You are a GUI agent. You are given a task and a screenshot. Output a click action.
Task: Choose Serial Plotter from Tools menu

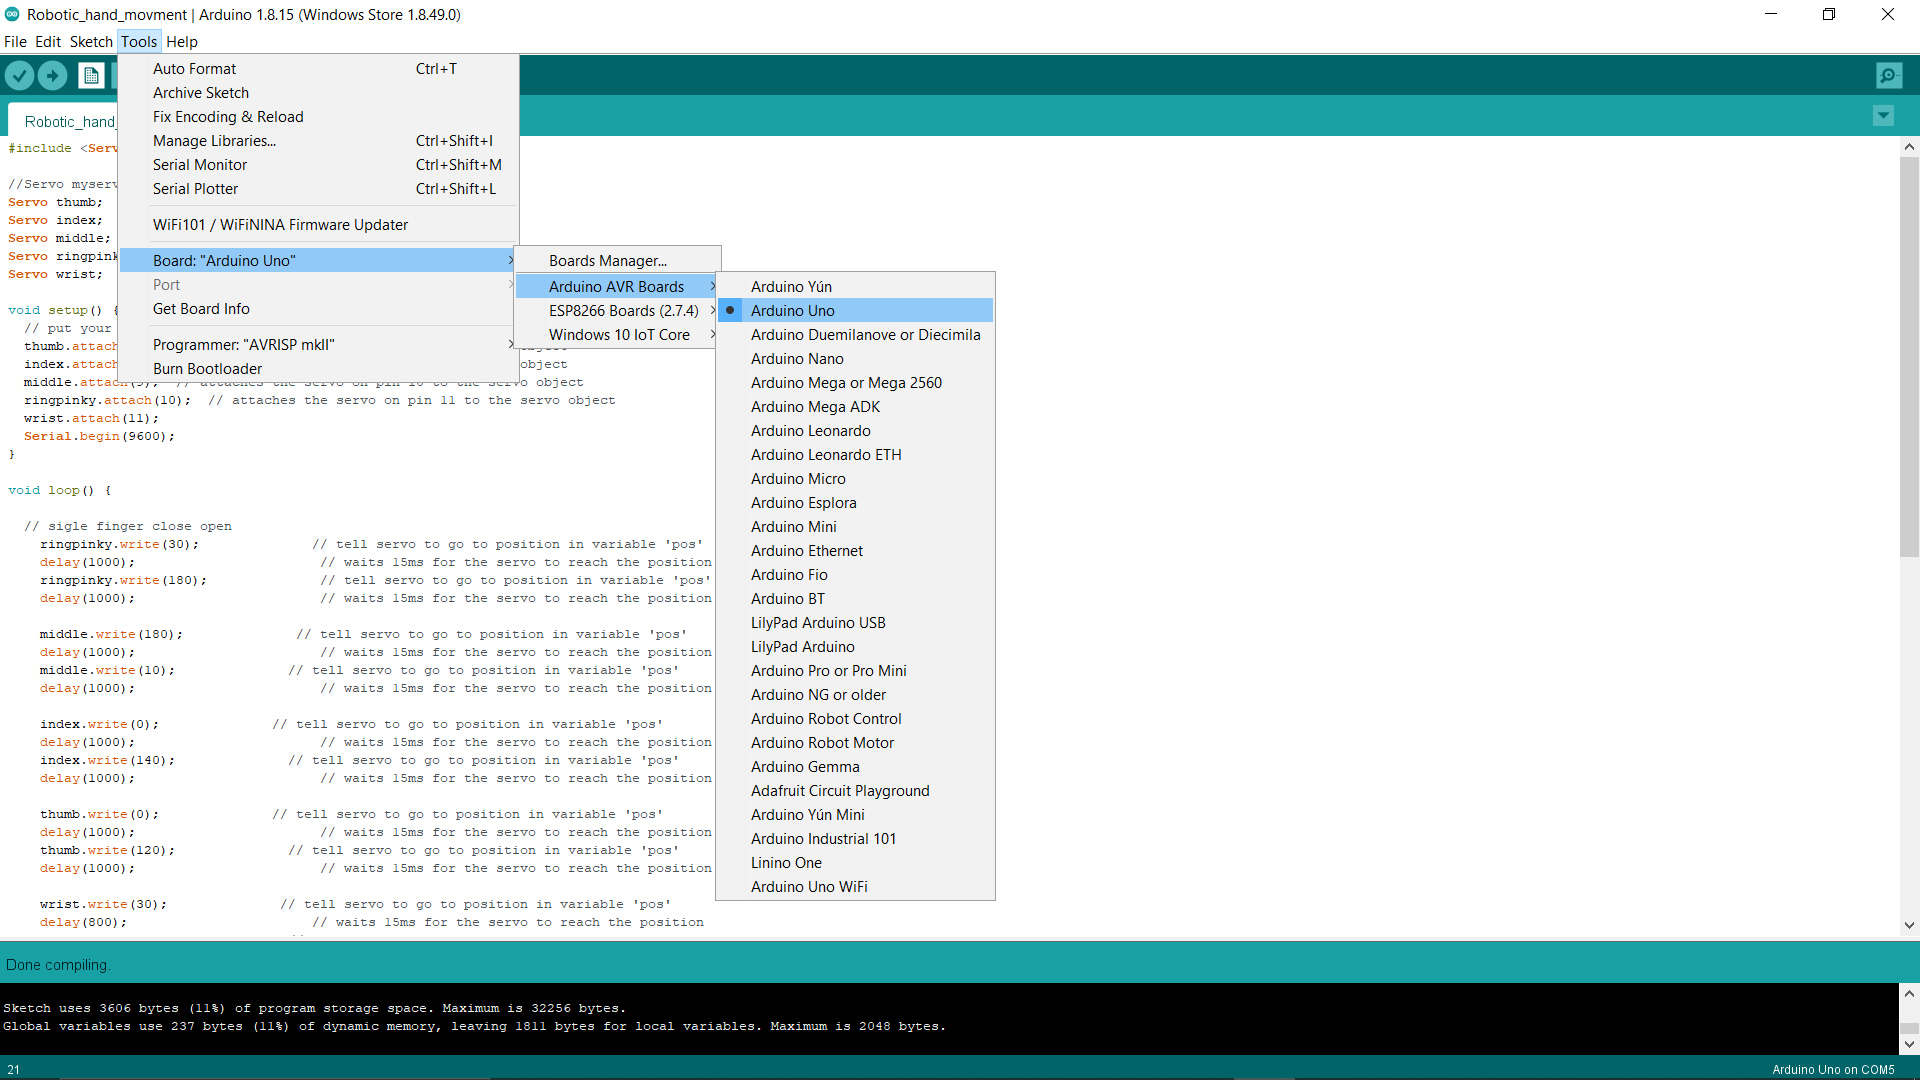(x=195, y=188)
